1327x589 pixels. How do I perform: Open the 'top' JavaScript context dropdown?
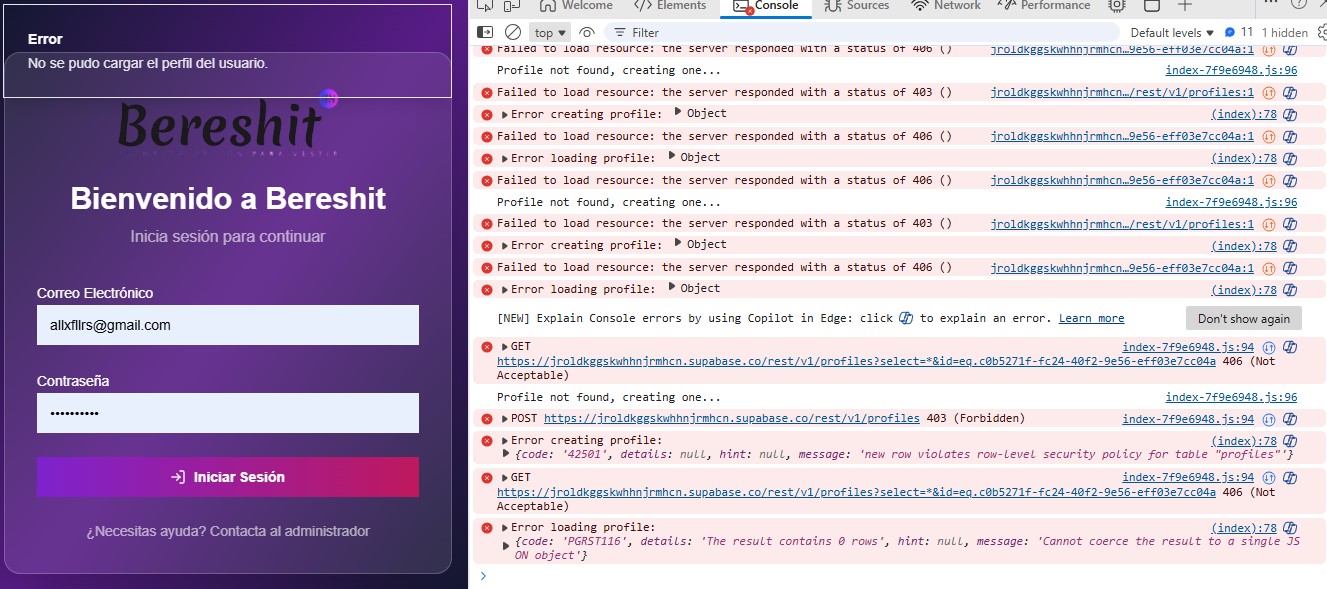(x=550, y=33)
